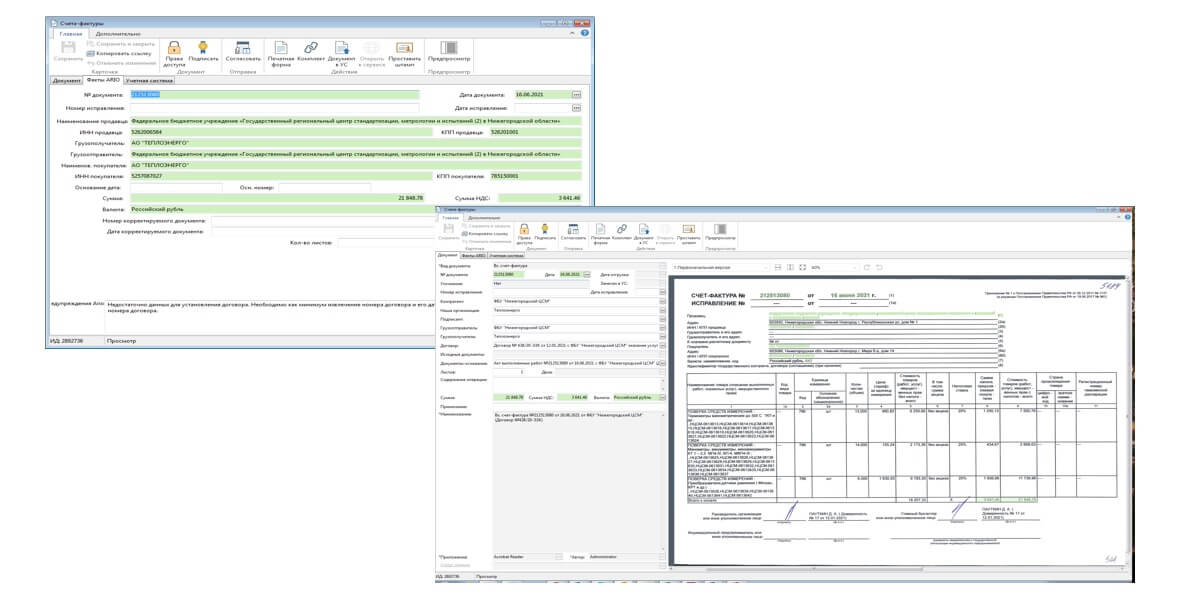Fit whole page icon in preview toolbar
Image resolution: width=1179 pixels, height=597 pixels.
click(x=790, y=267)
